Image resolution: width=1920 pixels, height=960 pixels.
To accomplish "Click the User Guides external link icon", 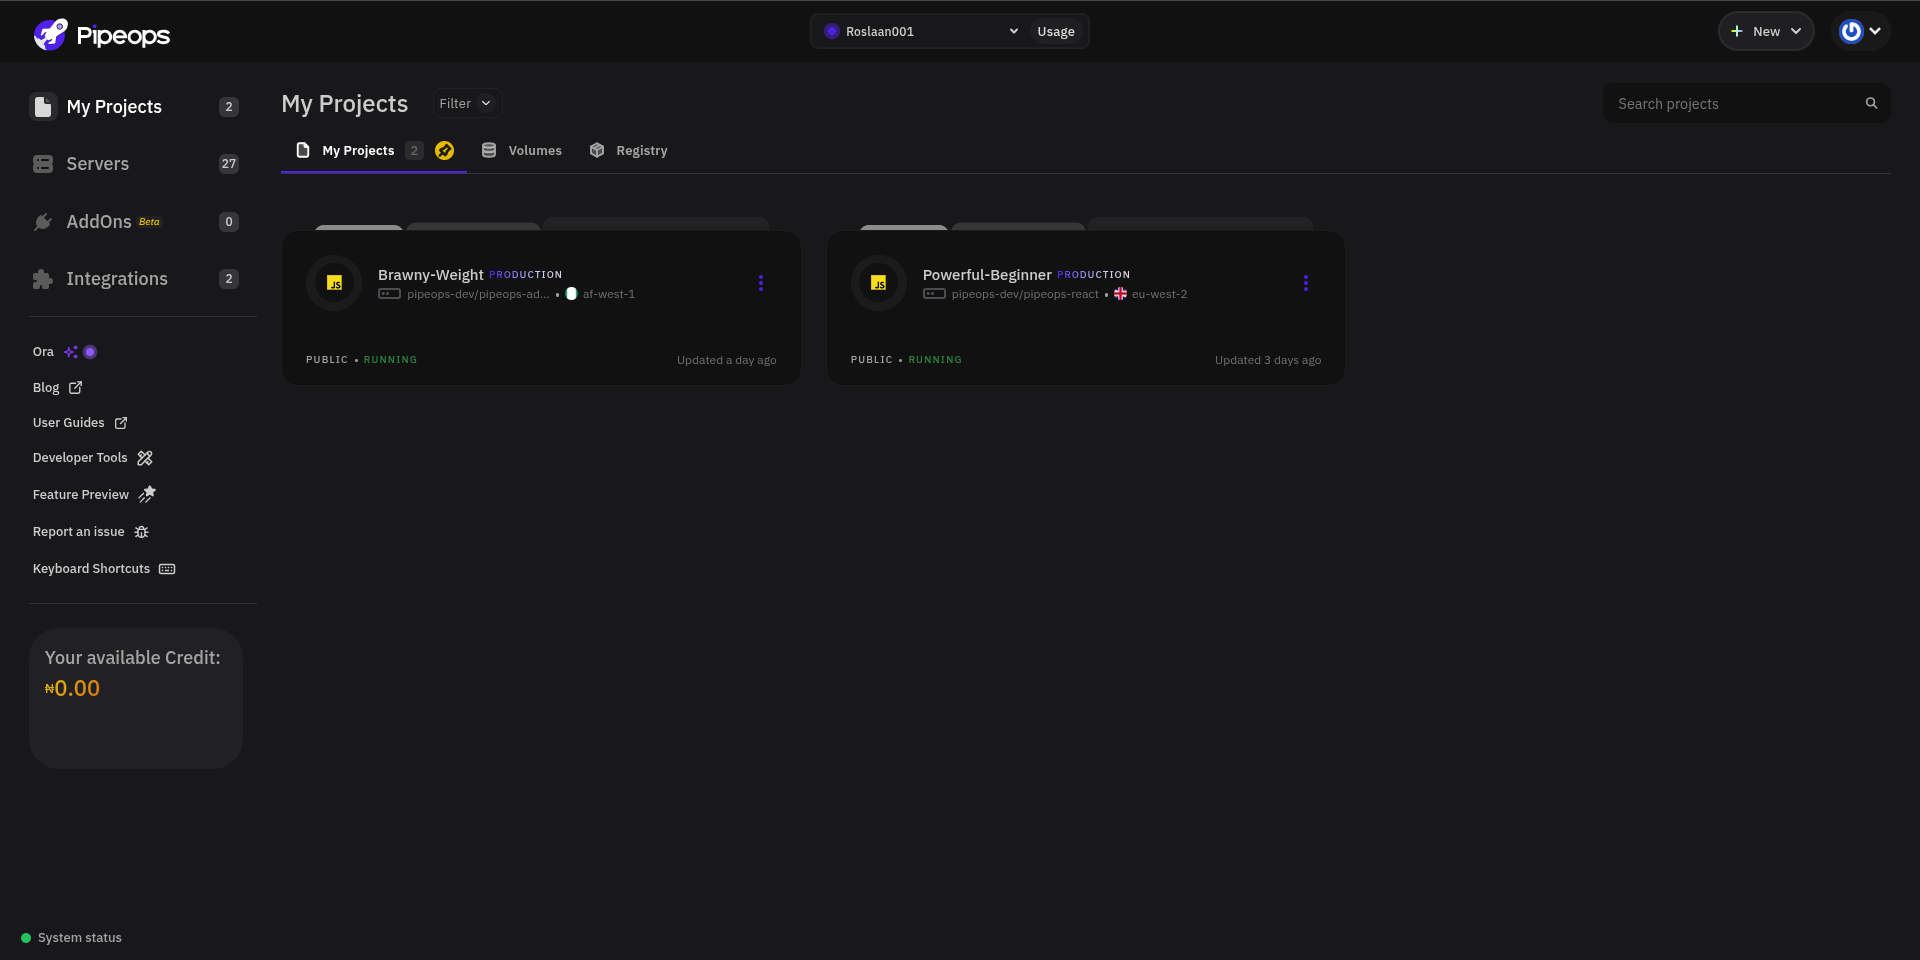I will coord(121,423).
